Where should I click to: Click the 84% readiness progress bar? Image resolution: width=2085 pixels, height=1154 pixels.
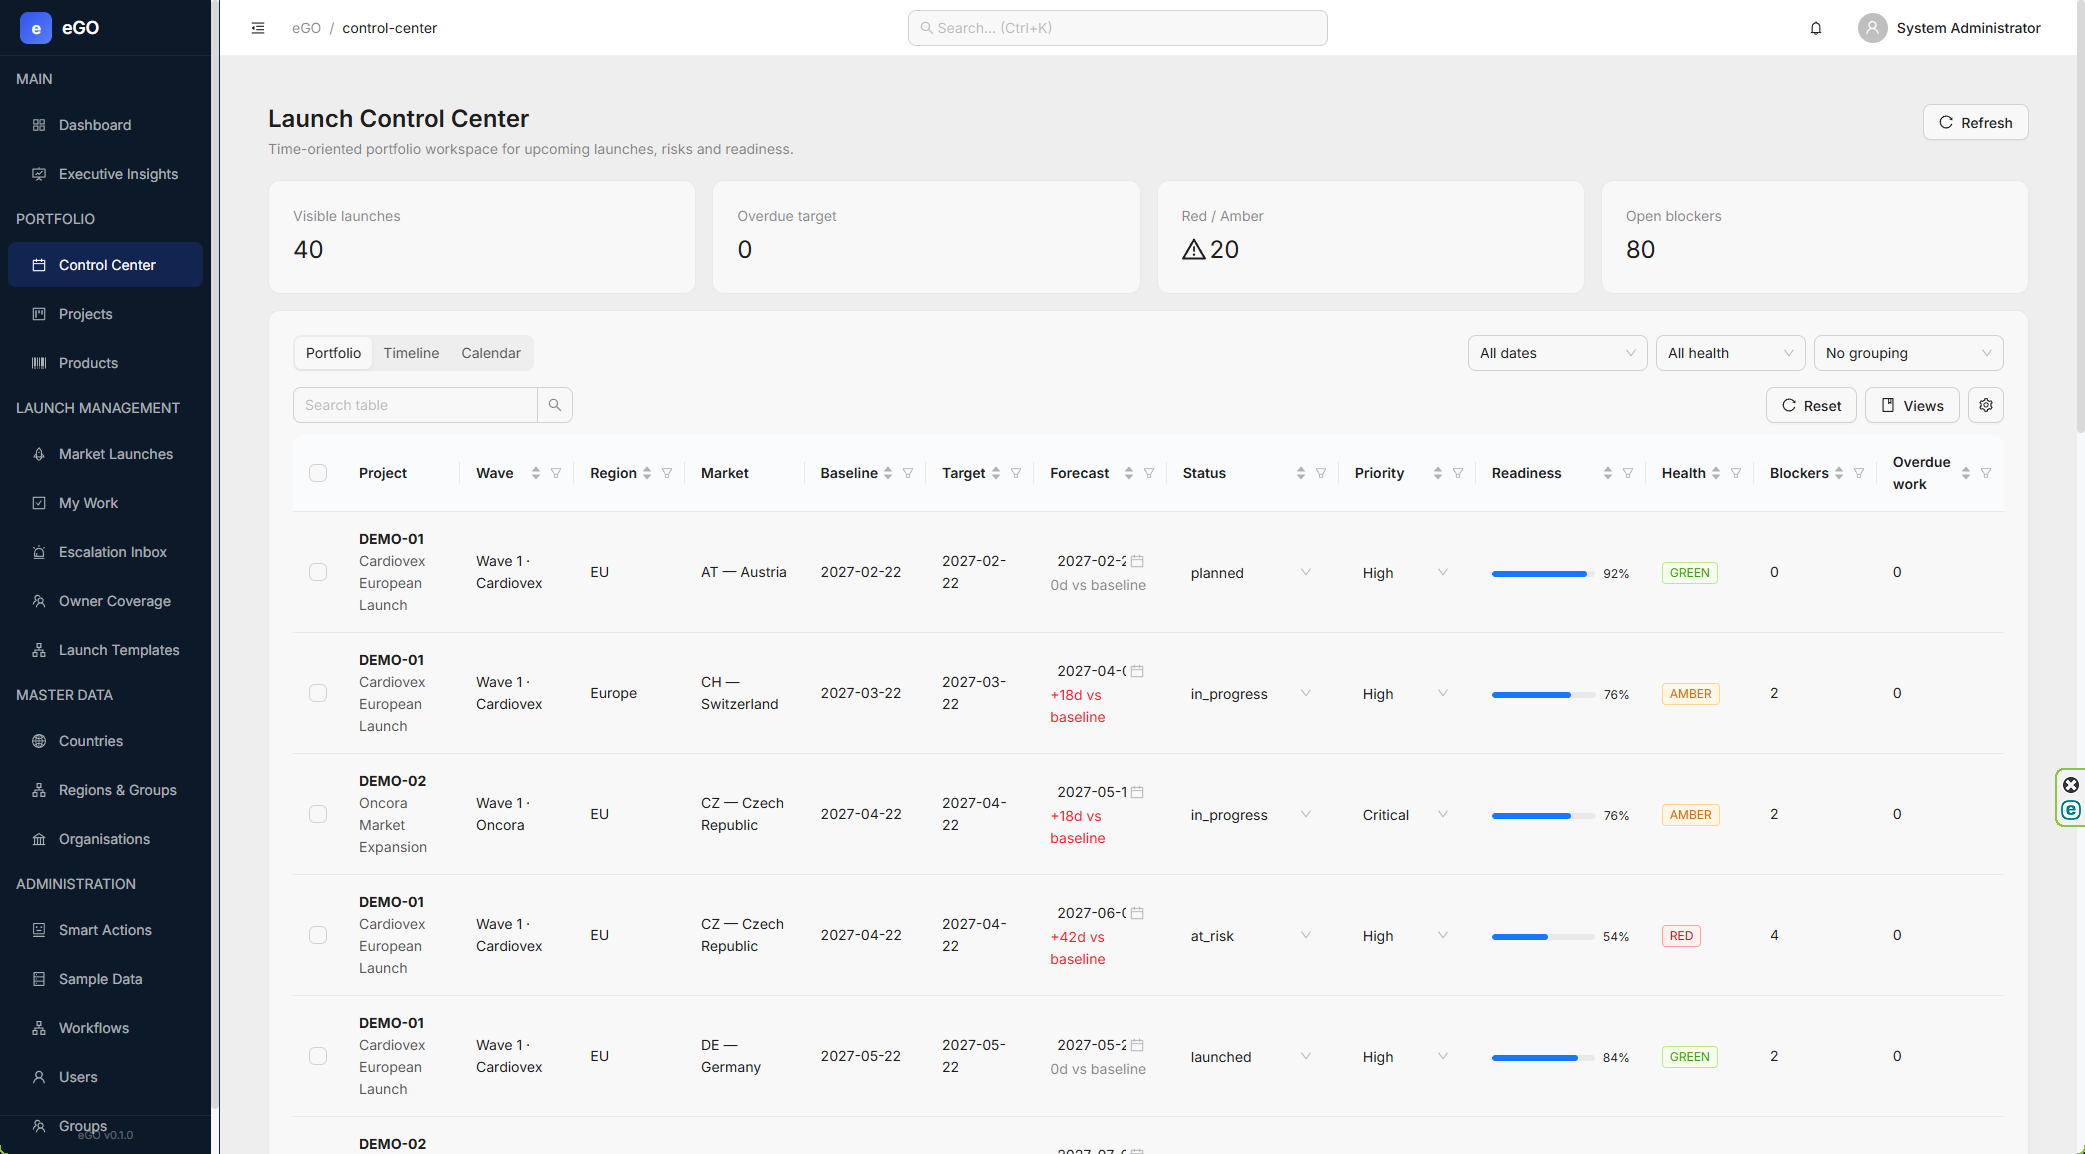coord(1543,1058)
